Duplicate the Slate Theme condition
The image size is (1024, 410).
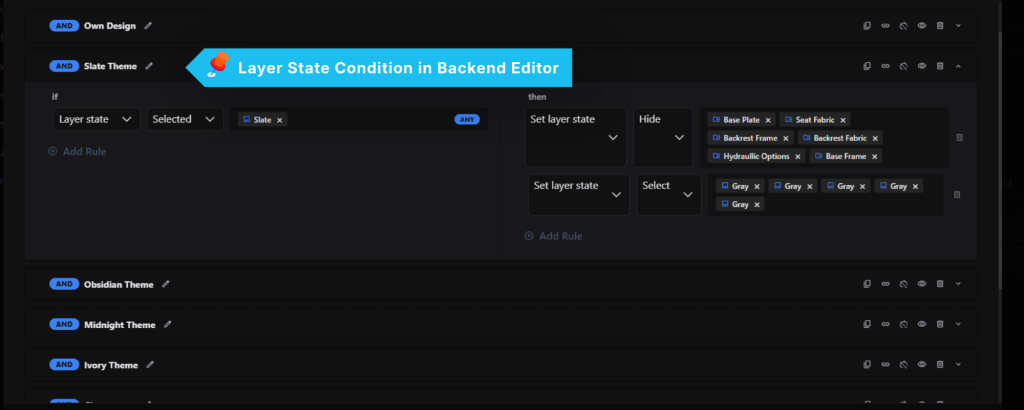click(867, 66)
